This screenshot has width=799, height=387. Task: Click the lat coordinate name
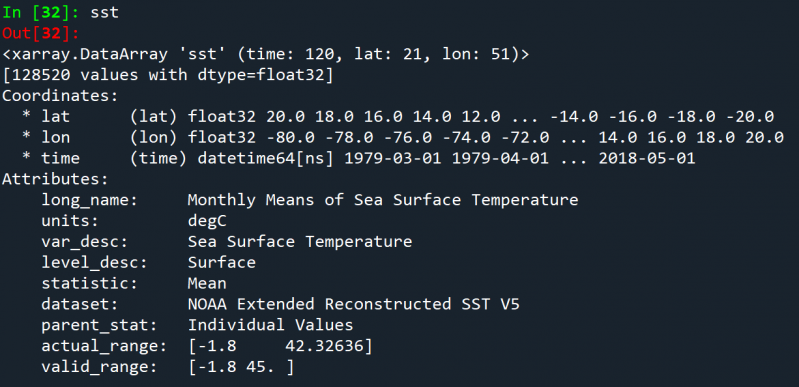pos(56,117)
